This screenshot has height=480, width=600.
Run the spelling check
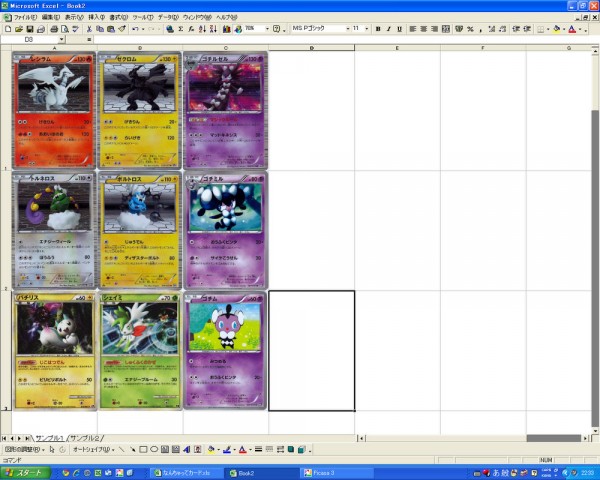tap(75, 29)
